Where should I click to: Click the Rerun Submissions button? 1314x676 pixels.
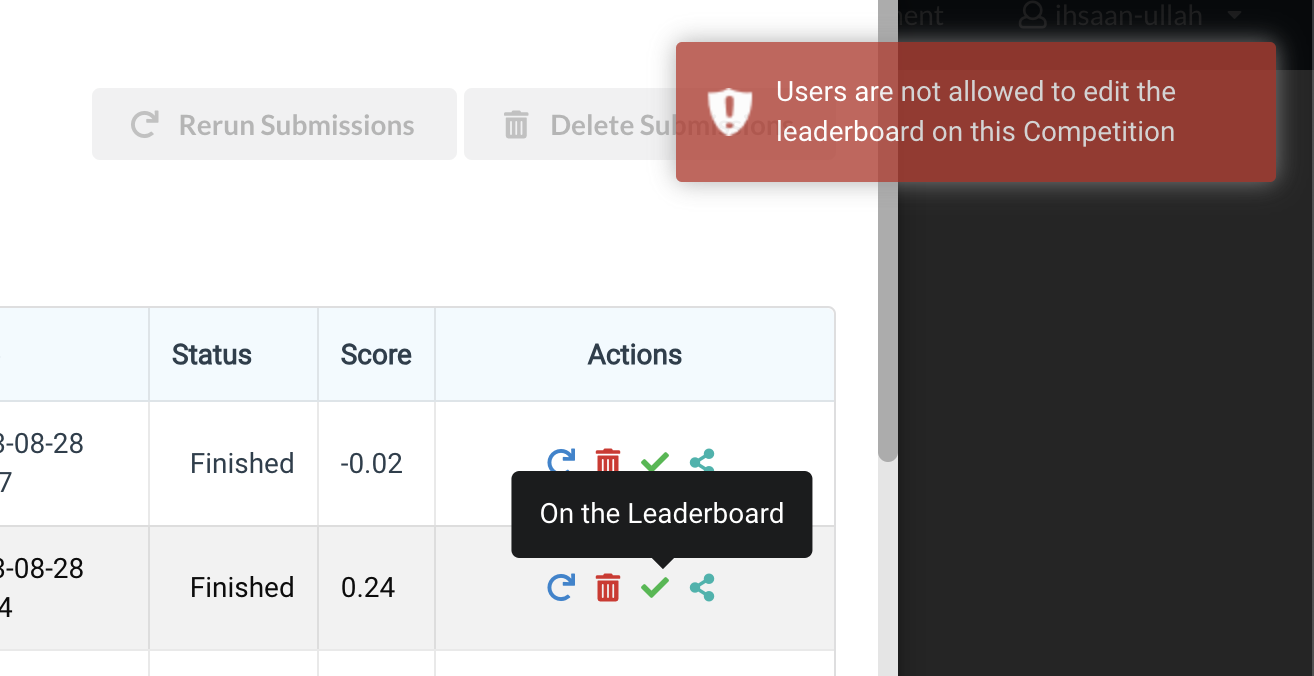click(x=274, y=124)
